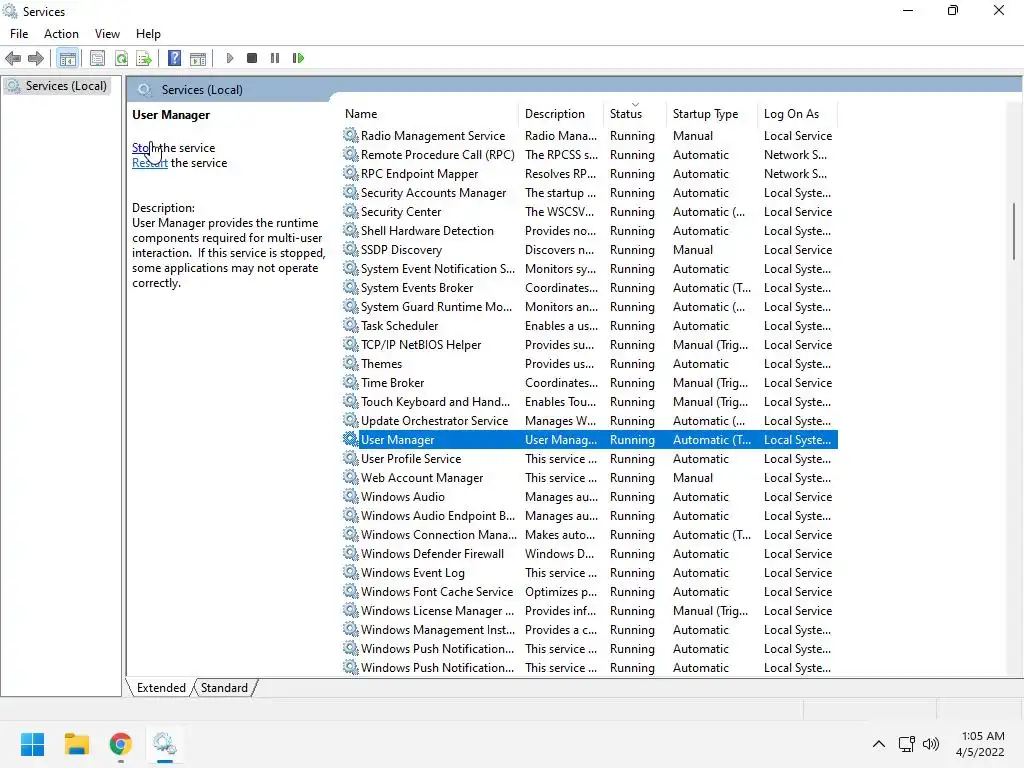
Task: Select the System Event Notification S... service row
Action: pos(590,268)
